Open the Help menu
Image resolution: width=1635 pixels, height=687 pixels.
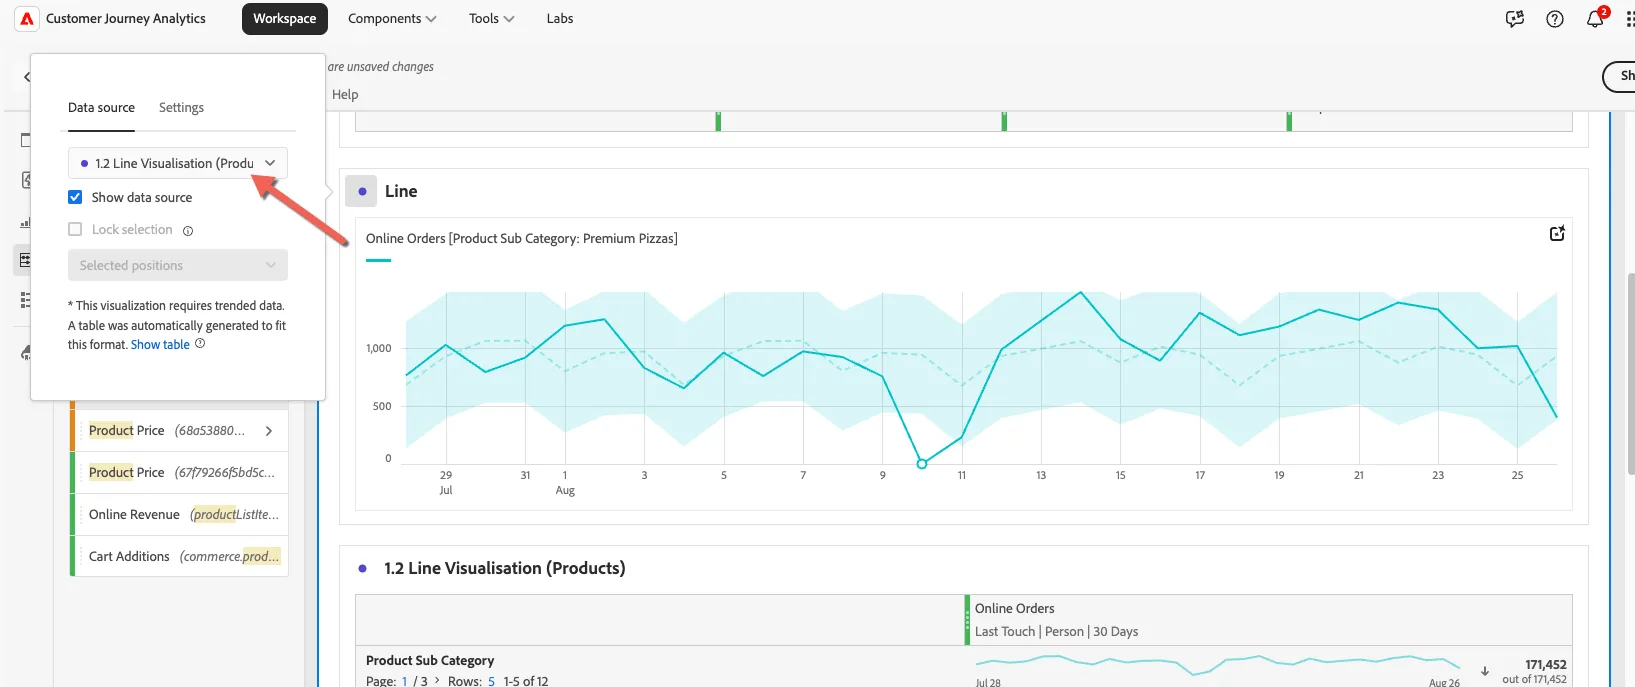(x=345, y=95)
